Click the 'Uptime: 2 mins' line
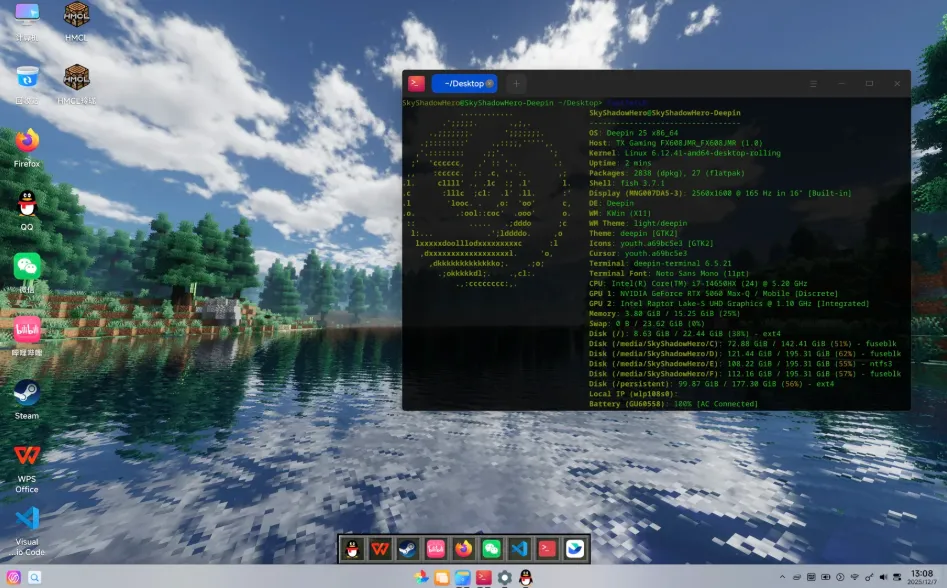 (x=620, y=164)
